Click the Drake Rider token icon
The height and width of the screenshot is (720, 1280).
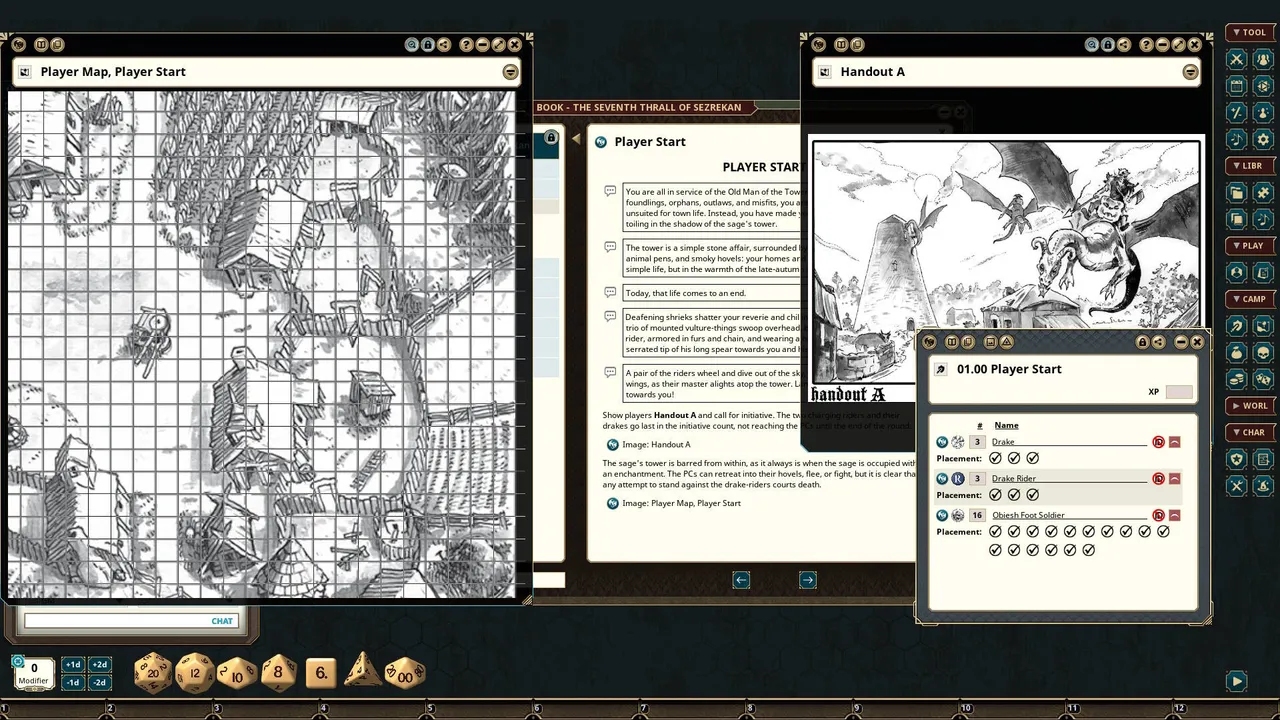pos(958,479)
